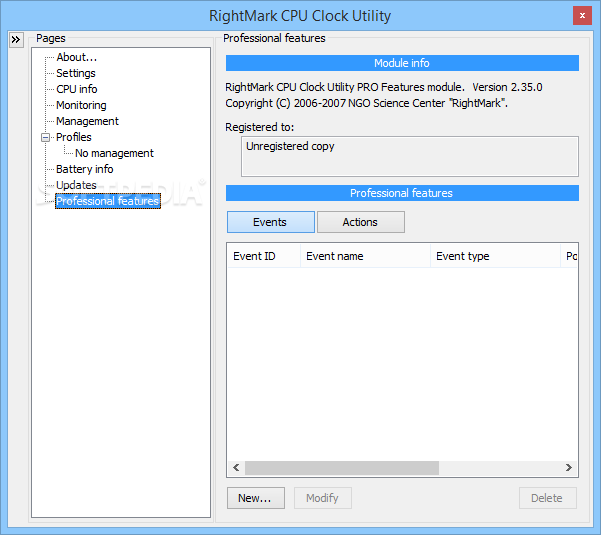The width and height of the screenshot is (601, 535).
Task: Click the double-chevron collapse pages icon
Action: [x=16, y=39]
